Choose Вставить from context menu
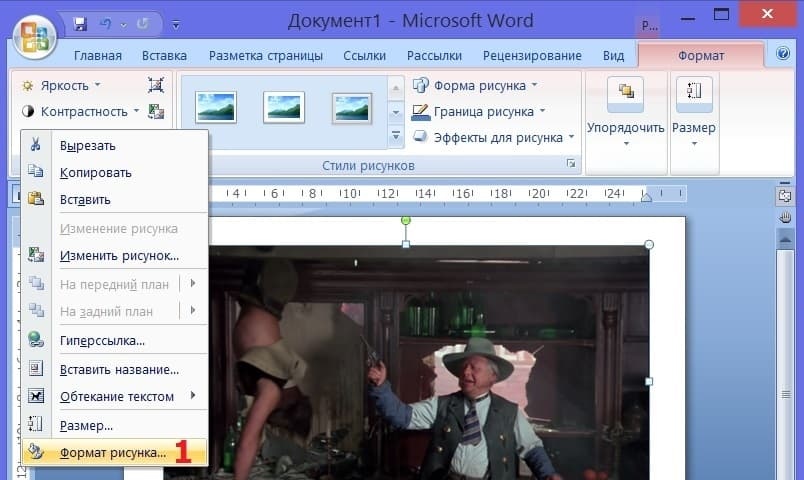This screenshot has width=804, height=480. (x=115, y=199)
